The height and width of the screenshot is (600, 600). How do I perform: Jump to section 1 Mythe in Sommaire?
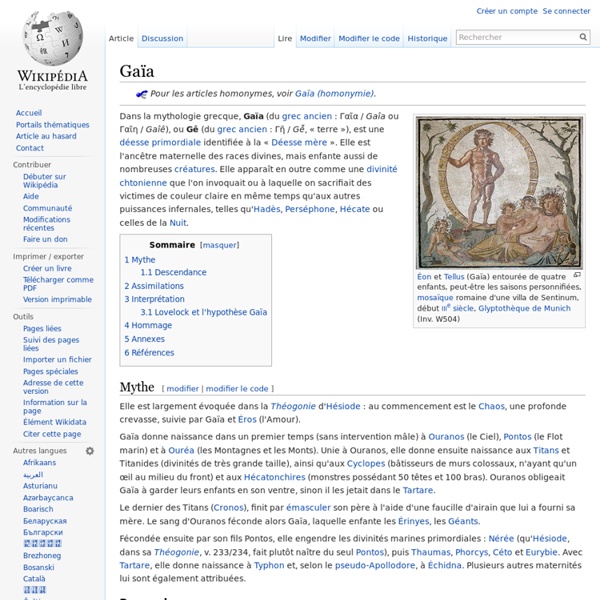(140, 260)
